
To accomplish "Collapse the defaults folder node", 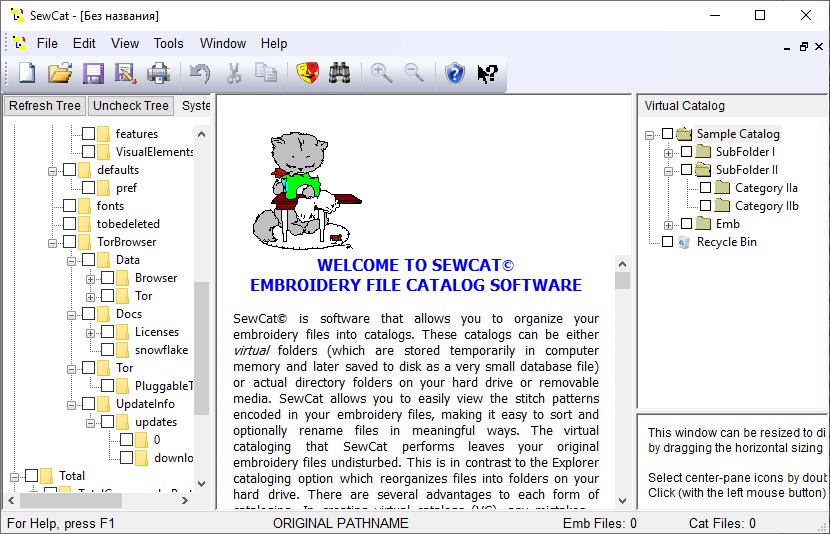I will 52,171.
